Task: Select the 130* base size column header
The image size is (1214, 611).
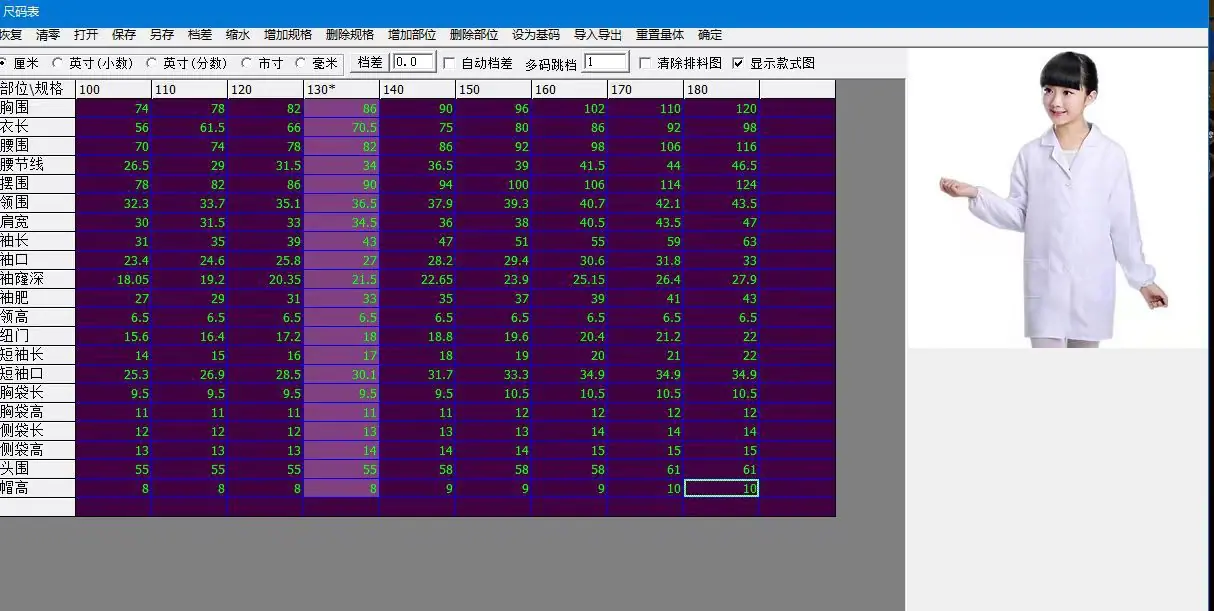Action: [x=342, y=89]
